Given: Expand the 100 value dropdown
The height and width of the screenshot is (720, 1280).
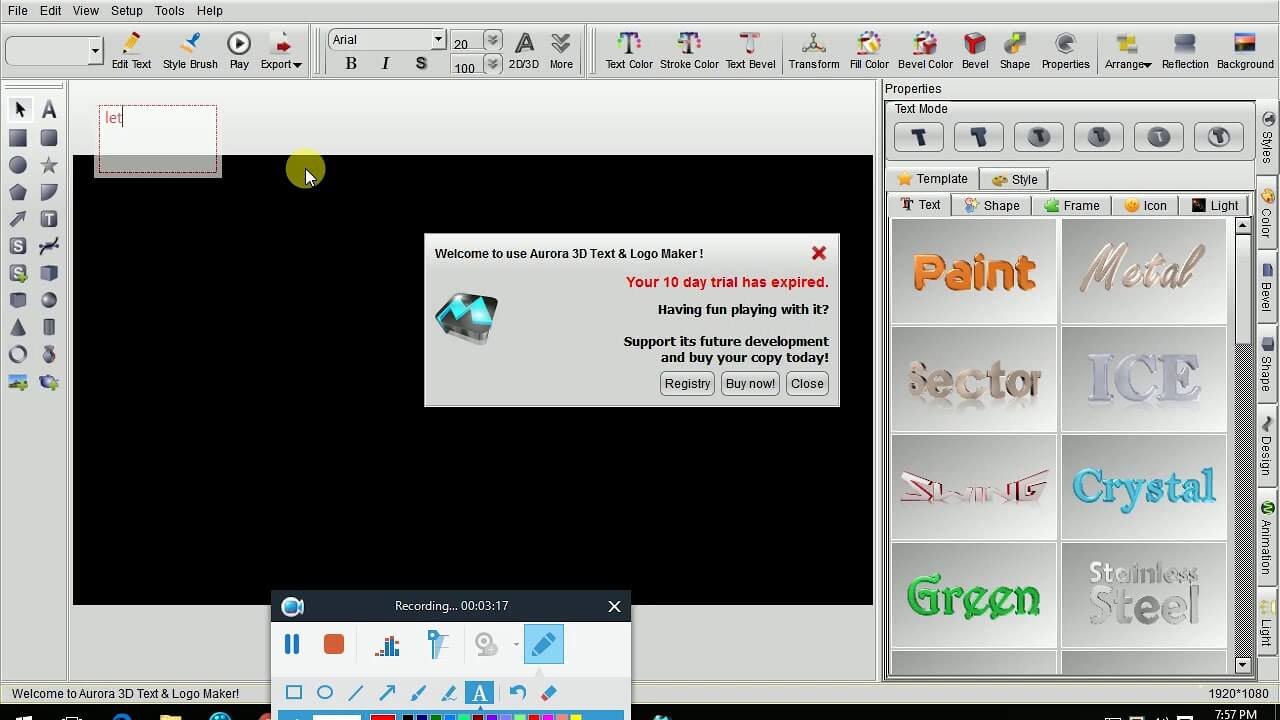Looking at the screenshot, I should click(x=492, y=65).
